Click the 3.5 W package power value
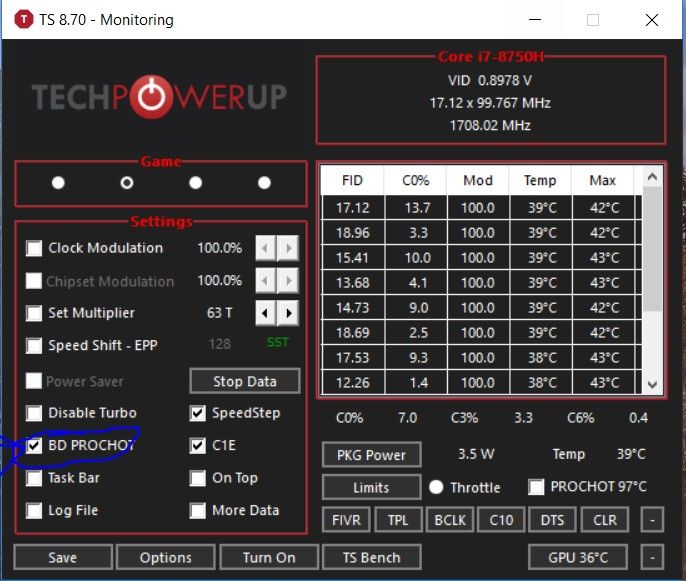686x581 pixels. click(476, 454)
